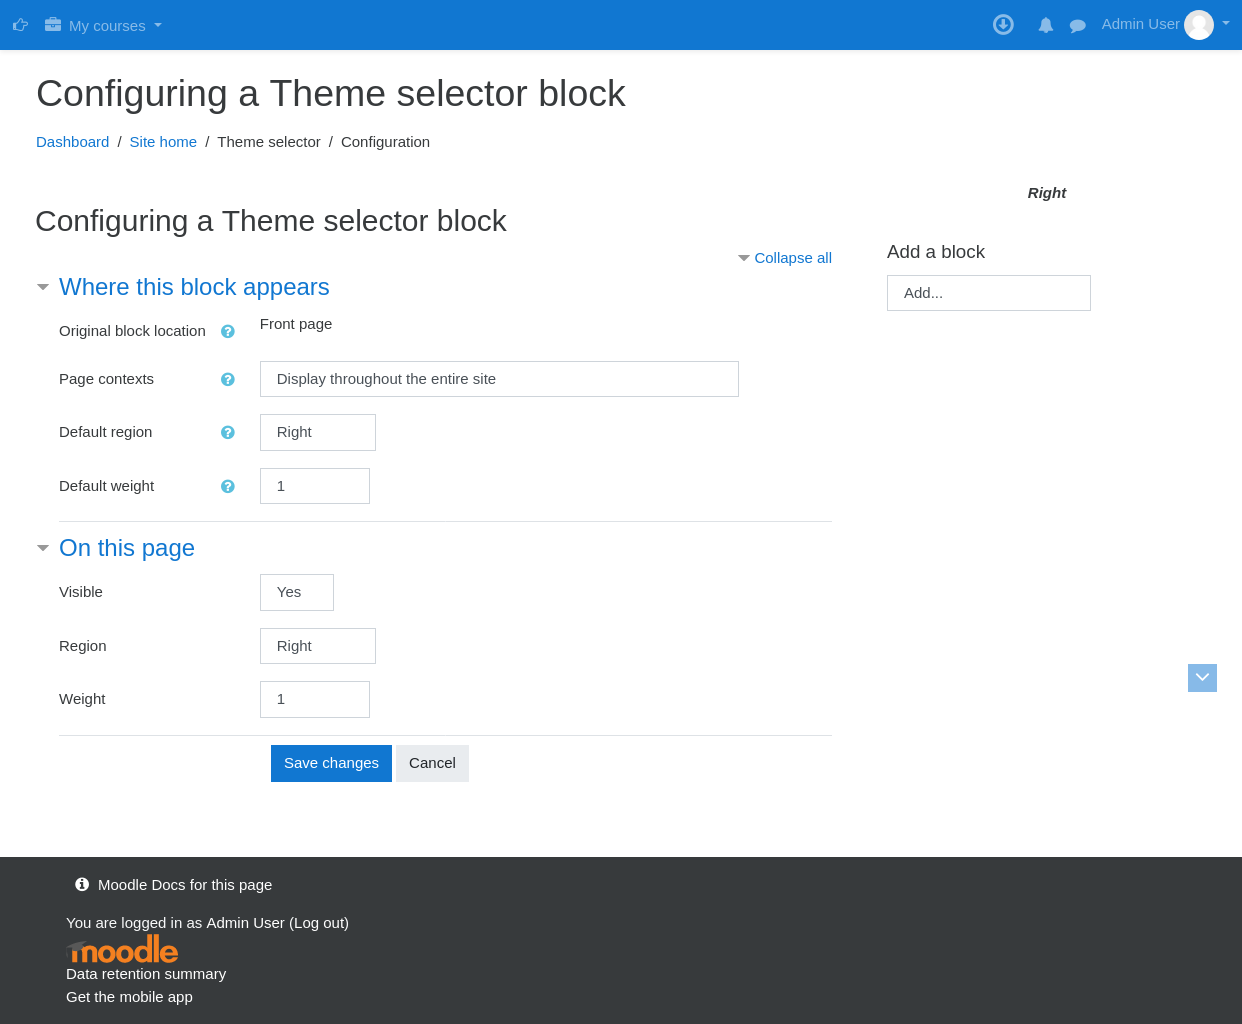
Task: Show help for Default region
Action: [228, 432]
